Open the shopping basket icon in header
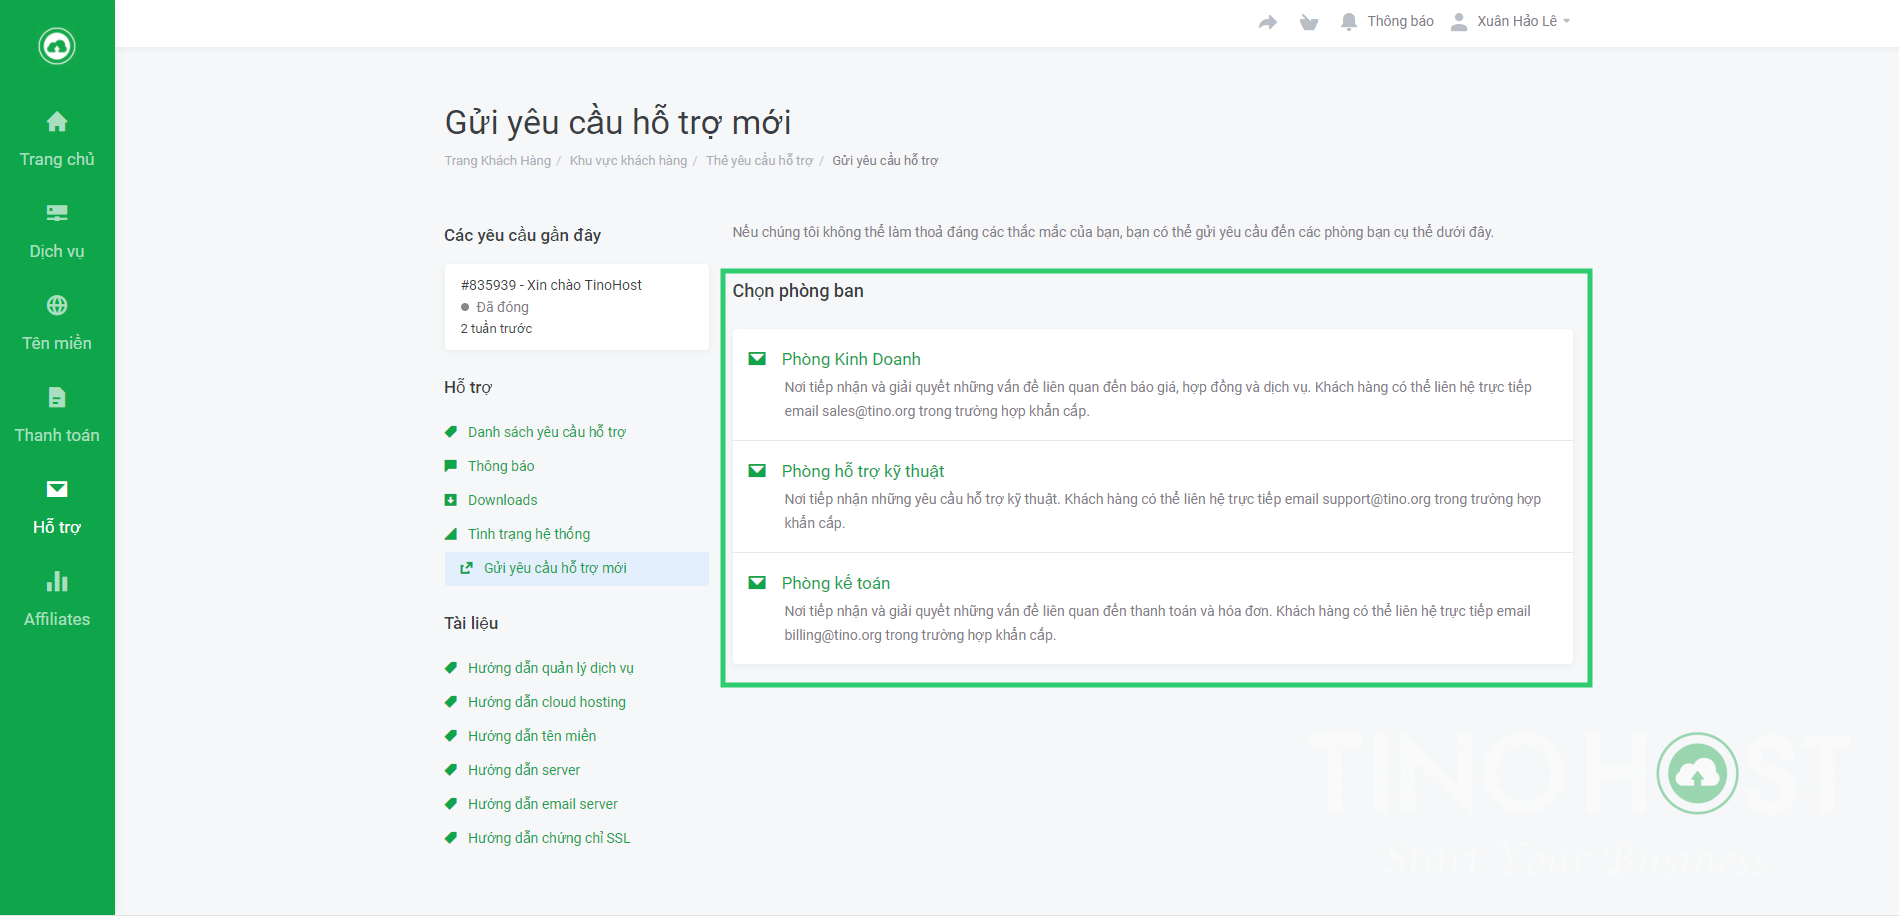 (x=1308, y=22)
